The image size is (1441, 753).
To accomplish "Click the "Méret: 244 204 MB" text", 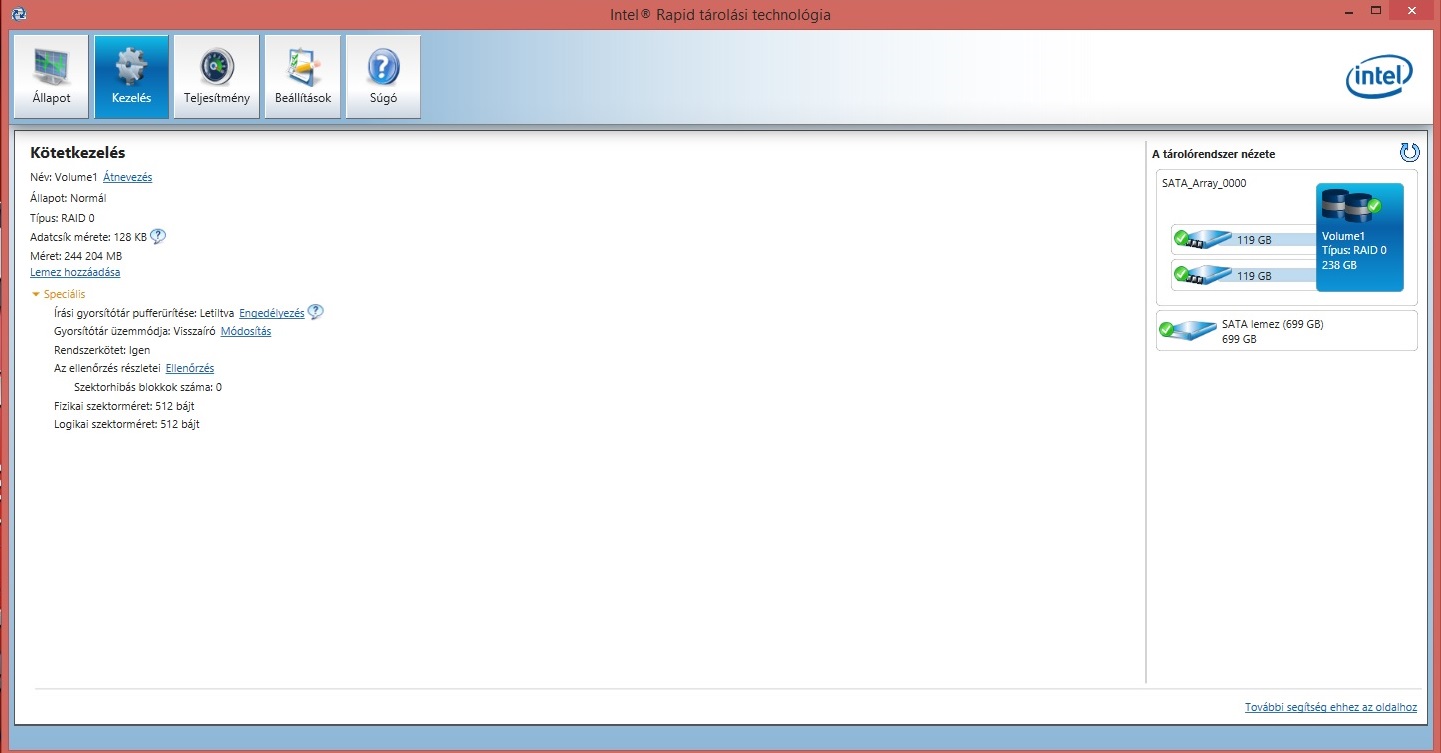I will pos(76,256).
